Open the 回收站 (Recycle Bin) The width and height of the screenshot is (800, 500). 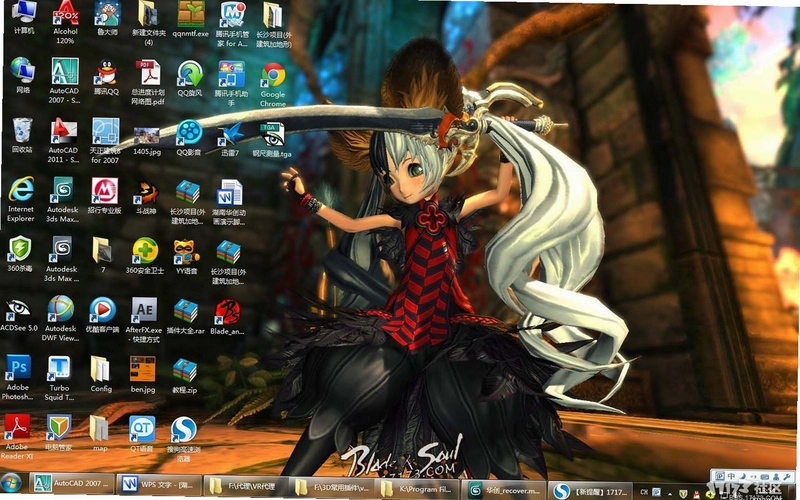22,135
